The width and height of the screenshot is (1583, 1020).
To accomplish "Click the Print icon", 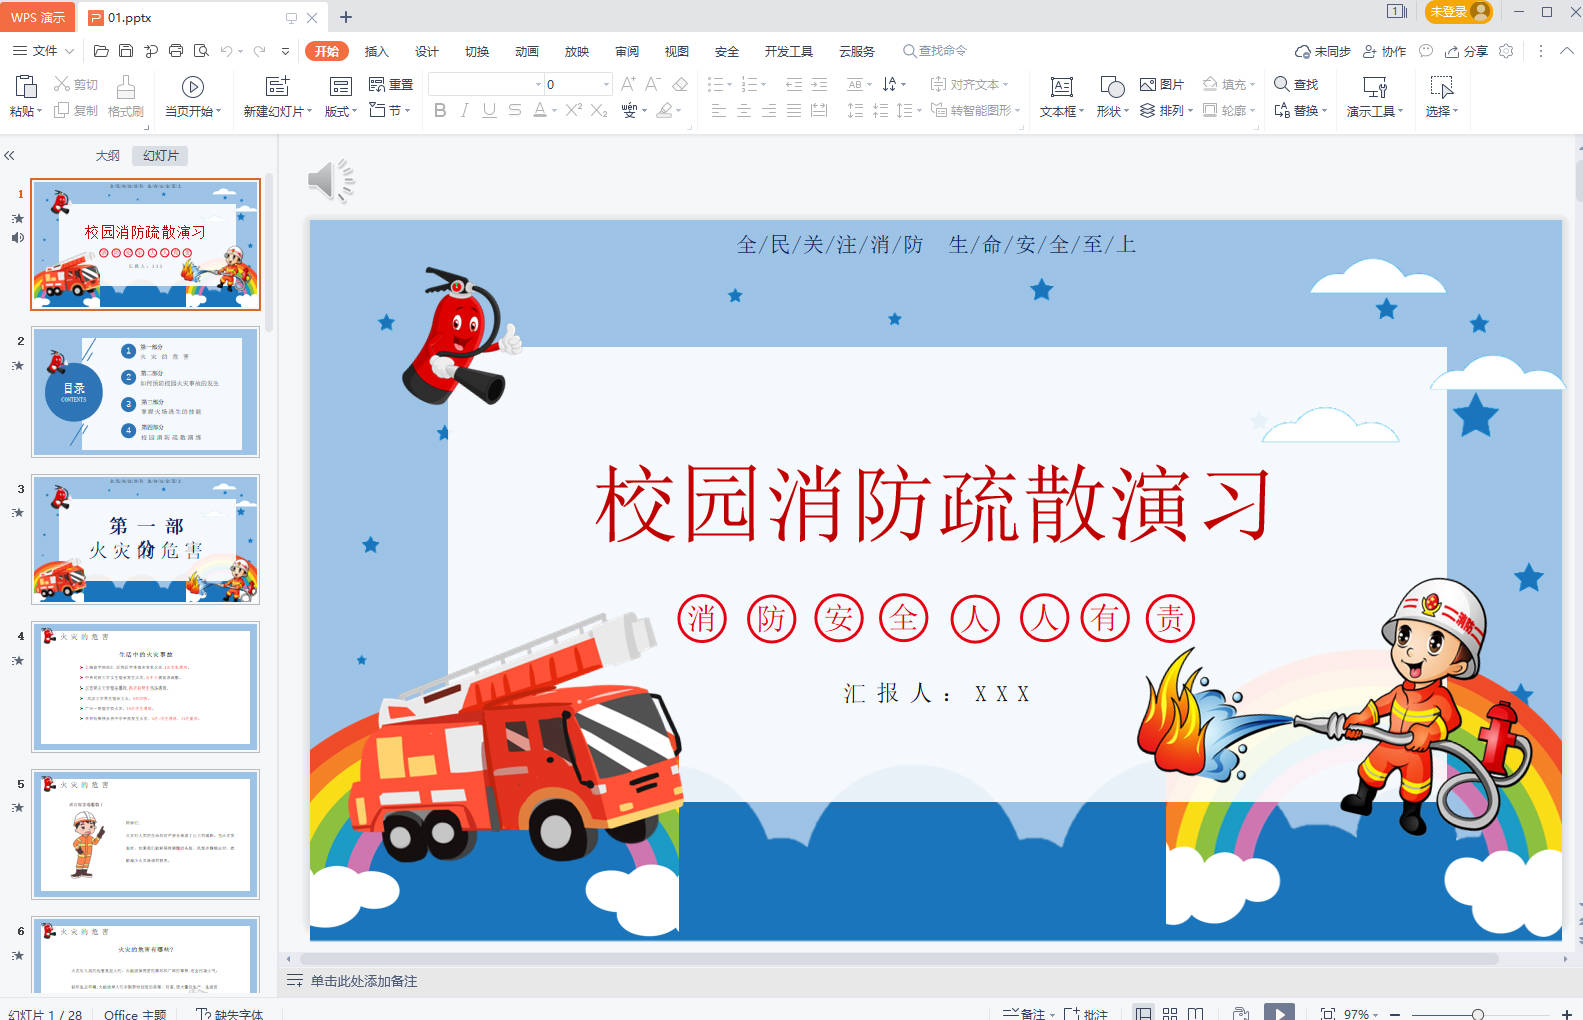I will [176, 51].
